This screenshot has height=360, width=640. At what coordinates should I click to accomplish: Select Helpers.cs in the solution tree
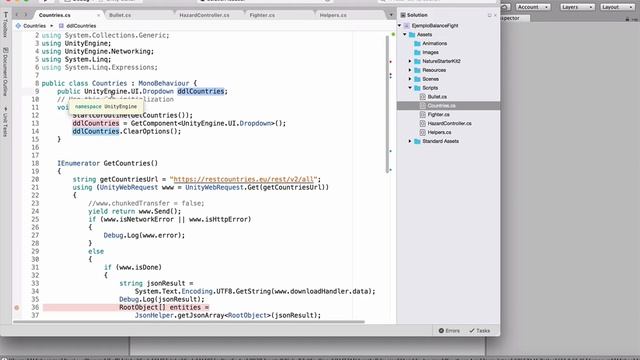point(439,132)
